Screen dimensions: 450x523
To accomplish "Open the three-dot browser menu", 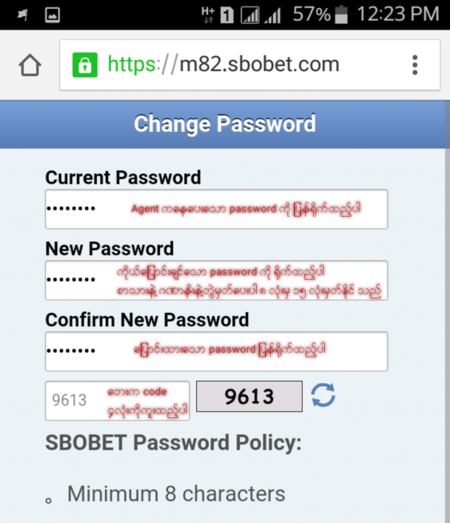I will tap(415, 65).
